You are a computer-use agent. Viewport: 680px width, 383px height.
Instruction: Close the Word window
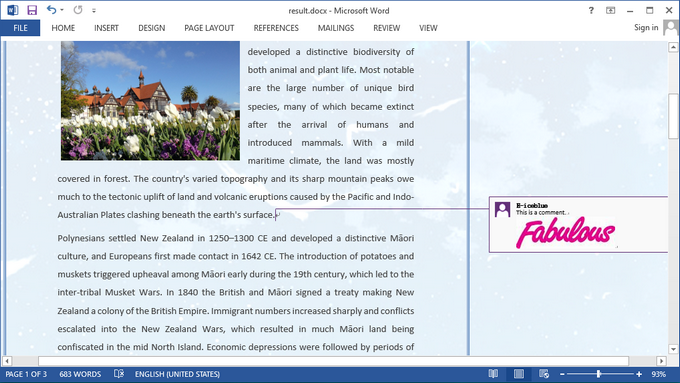coord(669,10)
